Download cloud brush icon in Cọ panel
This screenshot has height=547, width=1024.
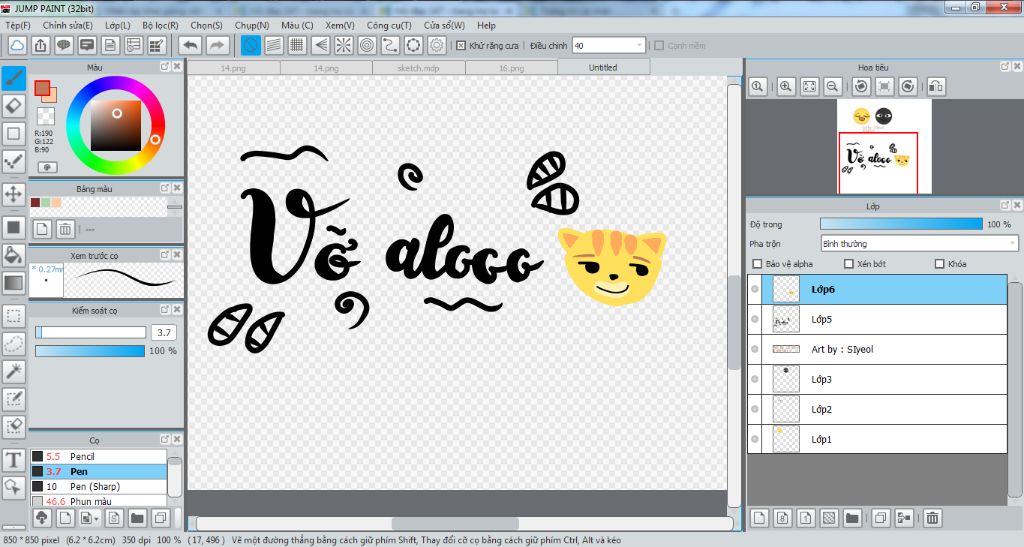[42, 518]
